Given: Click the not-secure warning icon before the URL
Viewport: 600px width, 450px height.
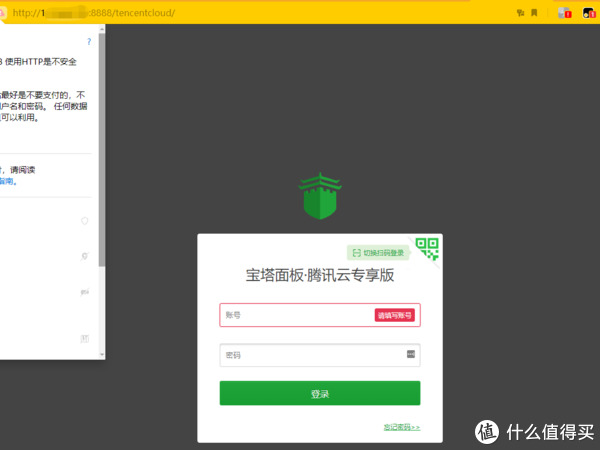Looking at the screenshot, I should (2, 13).
